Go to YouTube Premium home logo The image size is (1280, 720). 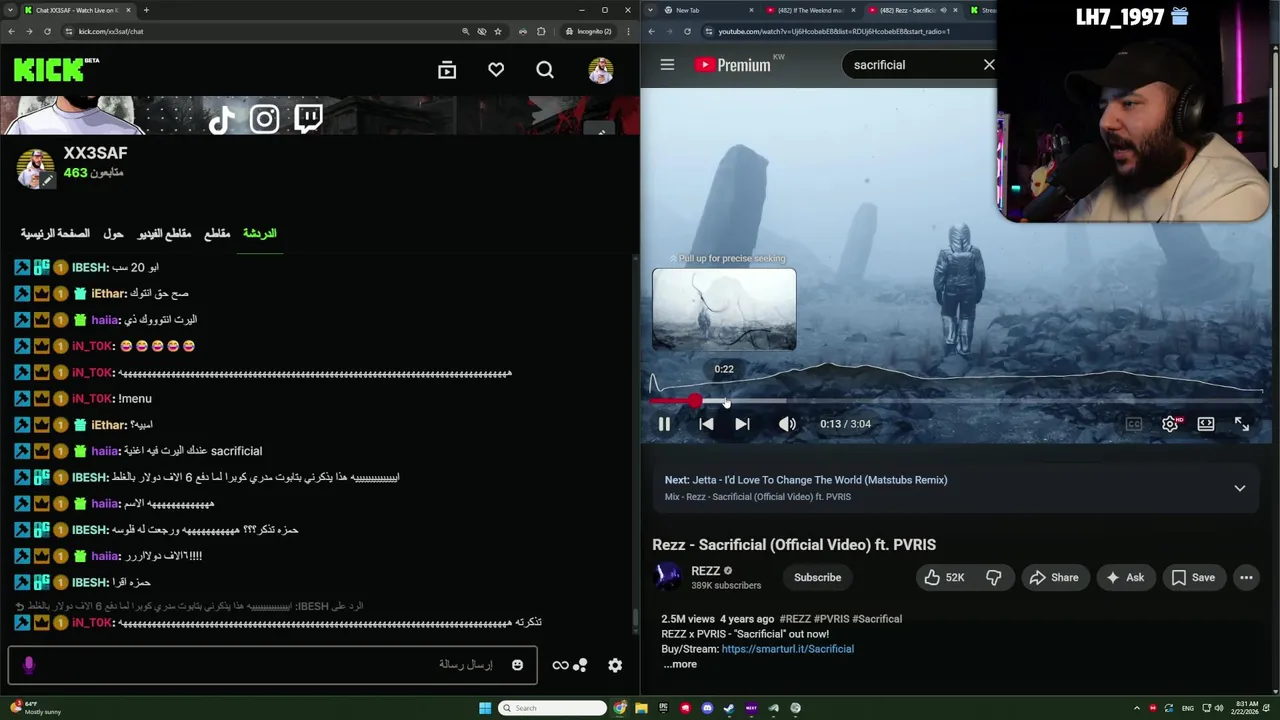click(x=733, y=65)
